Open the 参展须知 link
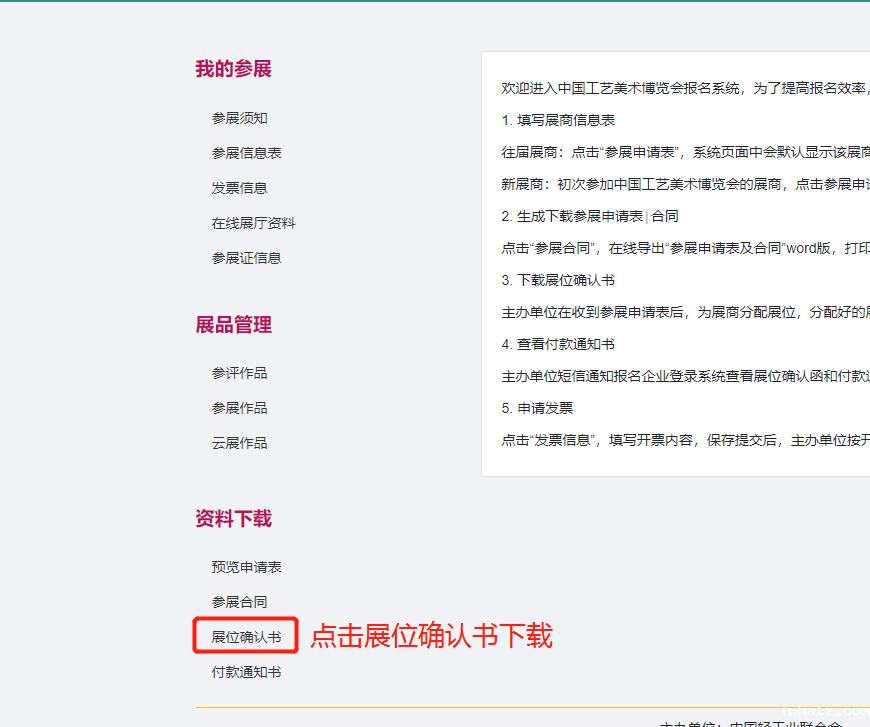Image resolution: width=870 pixels, height=727 pixels. (x=239, y=118)
